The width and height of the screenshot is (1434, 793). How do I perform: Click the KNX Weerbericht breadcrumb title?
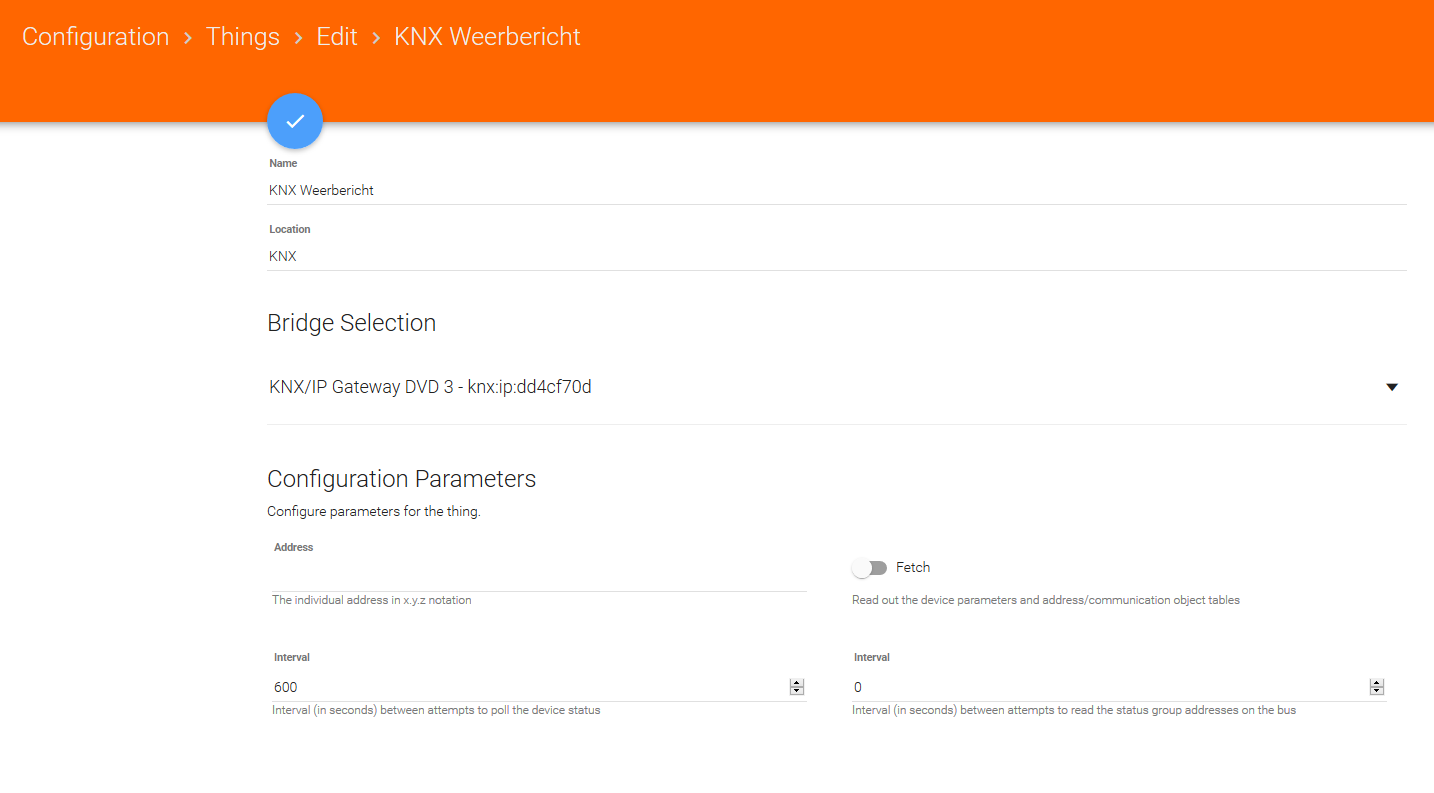tap(487, 37)
